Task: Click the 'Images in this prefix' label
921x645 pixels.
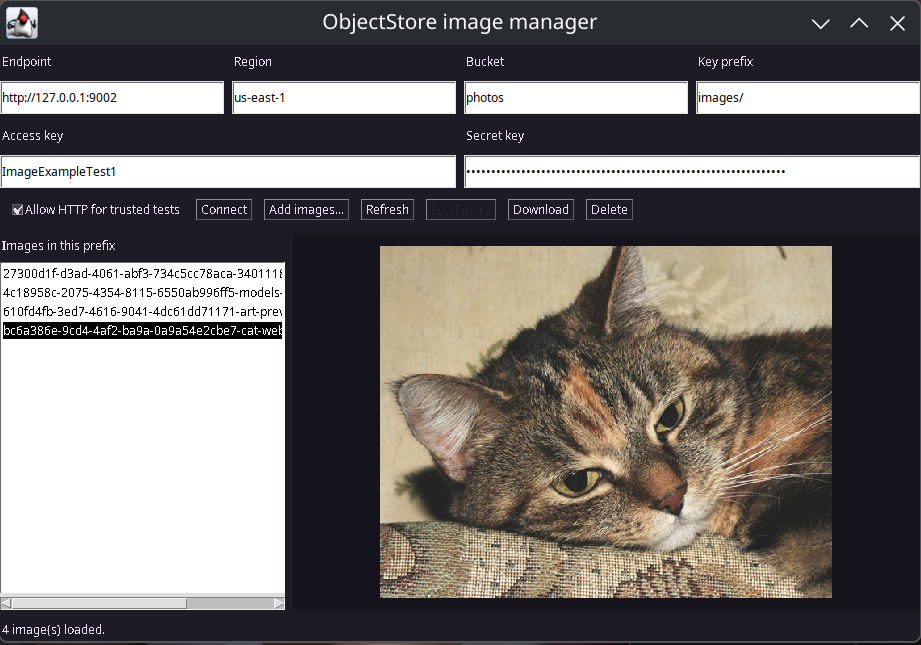Action: (x=58, y=246)
